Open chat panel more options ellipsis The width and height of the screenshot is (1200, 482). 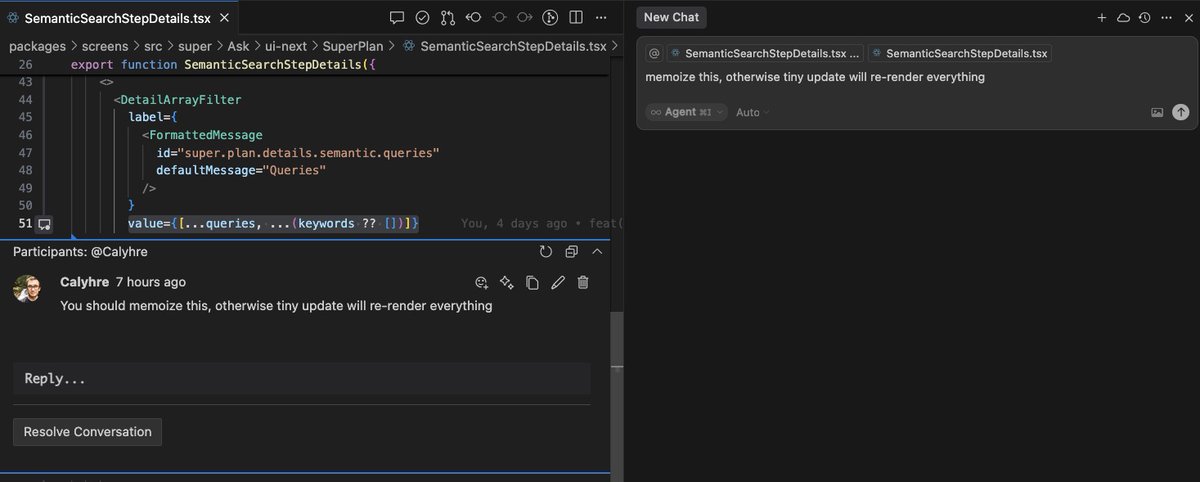pyautogui.click(x=1164, y=17)
